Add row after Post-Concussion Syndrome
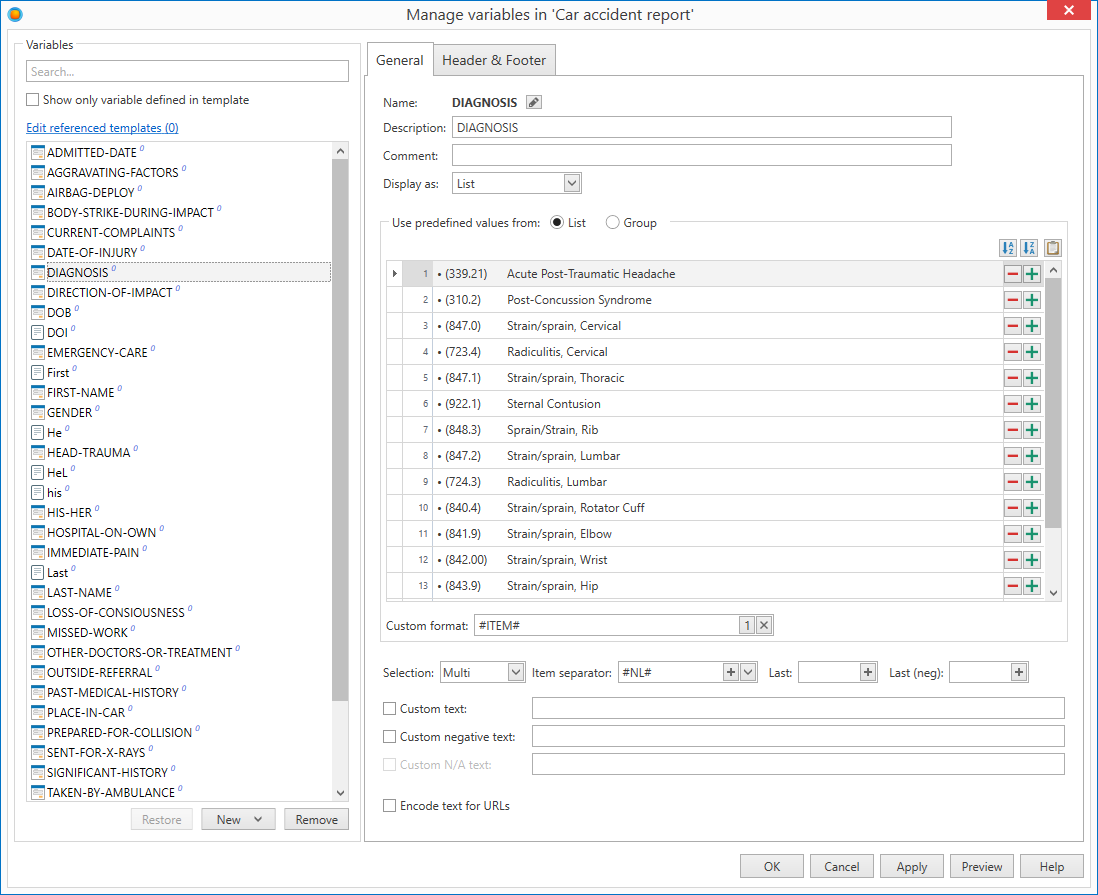 1031,300
